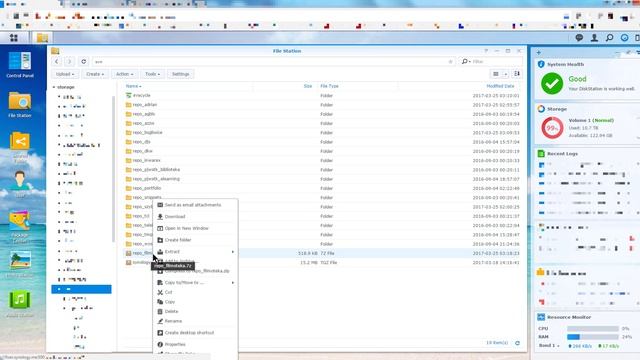Screen dimensions: 640x360
Task: Select File Station taskbar folder icon
Action: 42,38
